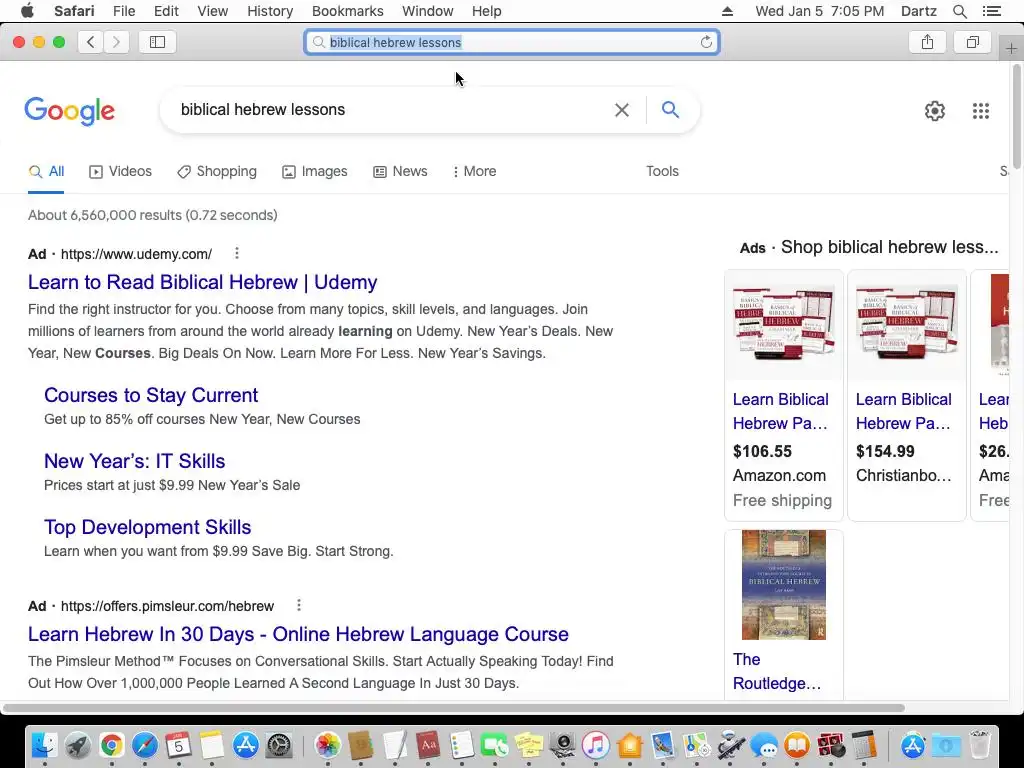This screenshot has width=1024, height=768.
Task: Open Photos from the dock
Action: tap(327, 745)
